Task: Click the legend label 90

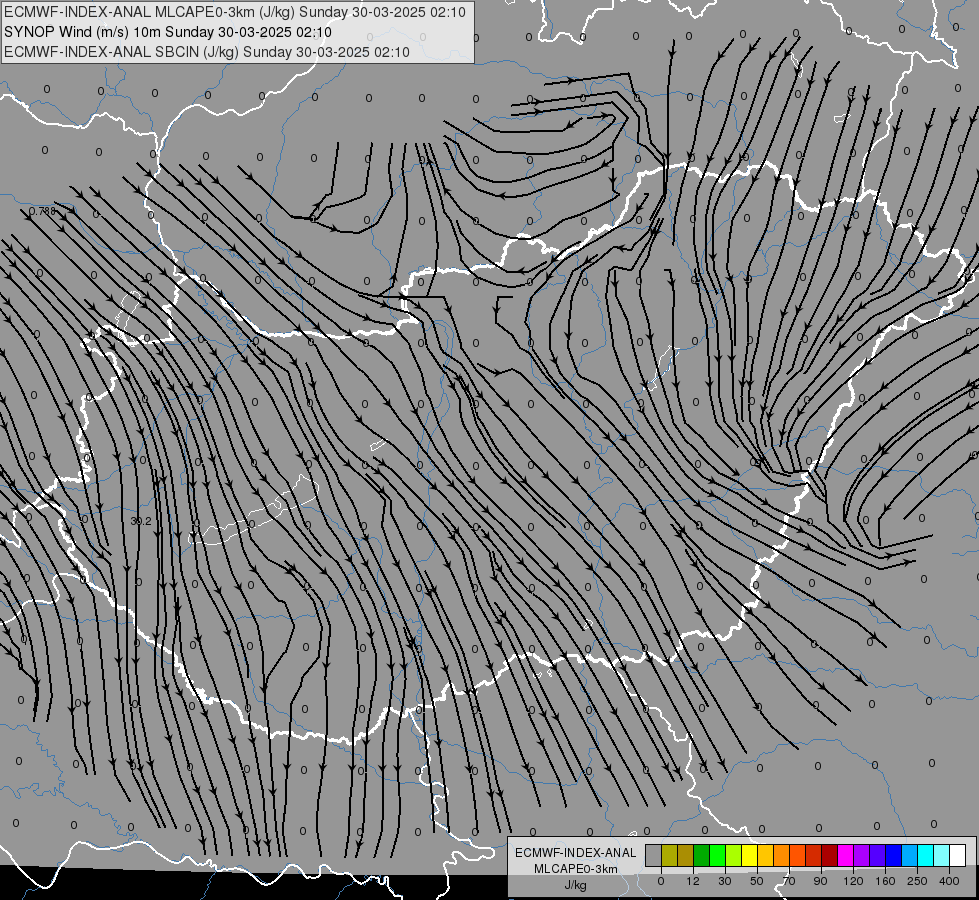Action: [x=820, y=881]
